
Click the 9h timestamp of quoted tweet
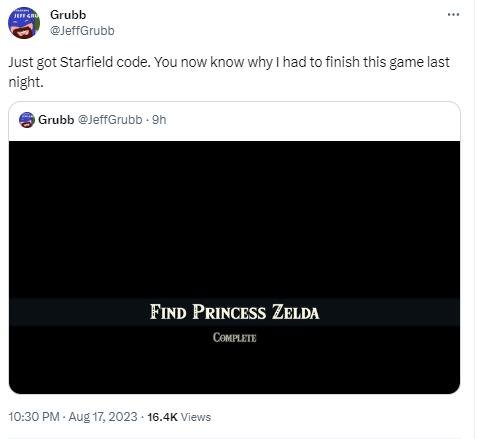pyautogui.click(x=159, y=120)
